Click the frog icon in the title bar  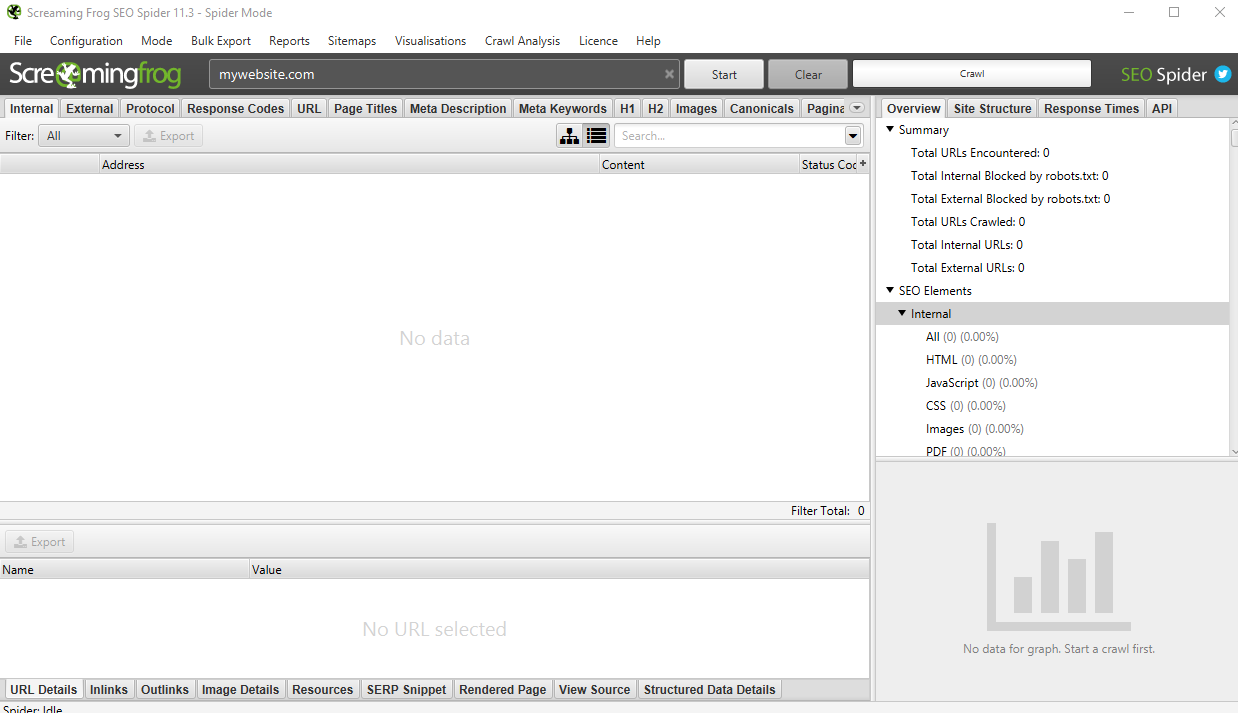pos(14,12)
